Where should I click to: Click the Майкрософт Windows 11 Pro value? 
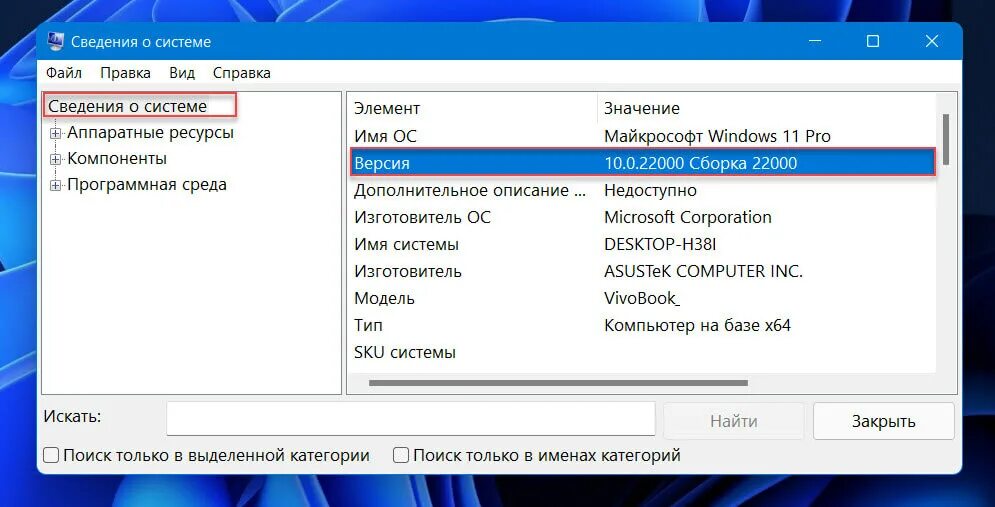717,136
